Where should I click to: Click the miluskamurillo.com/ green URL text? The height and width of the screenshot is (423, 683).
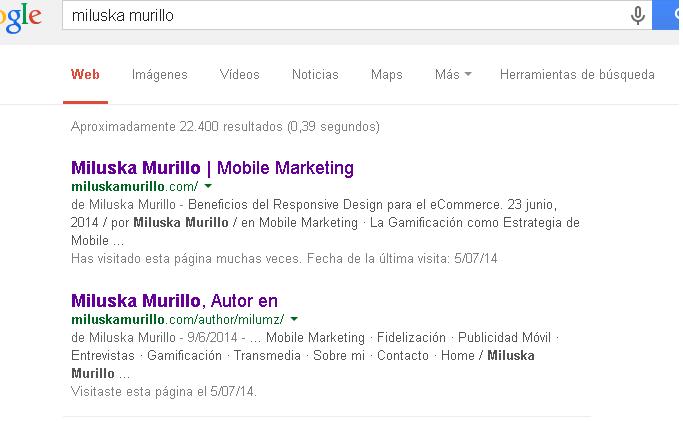point(135,186)
